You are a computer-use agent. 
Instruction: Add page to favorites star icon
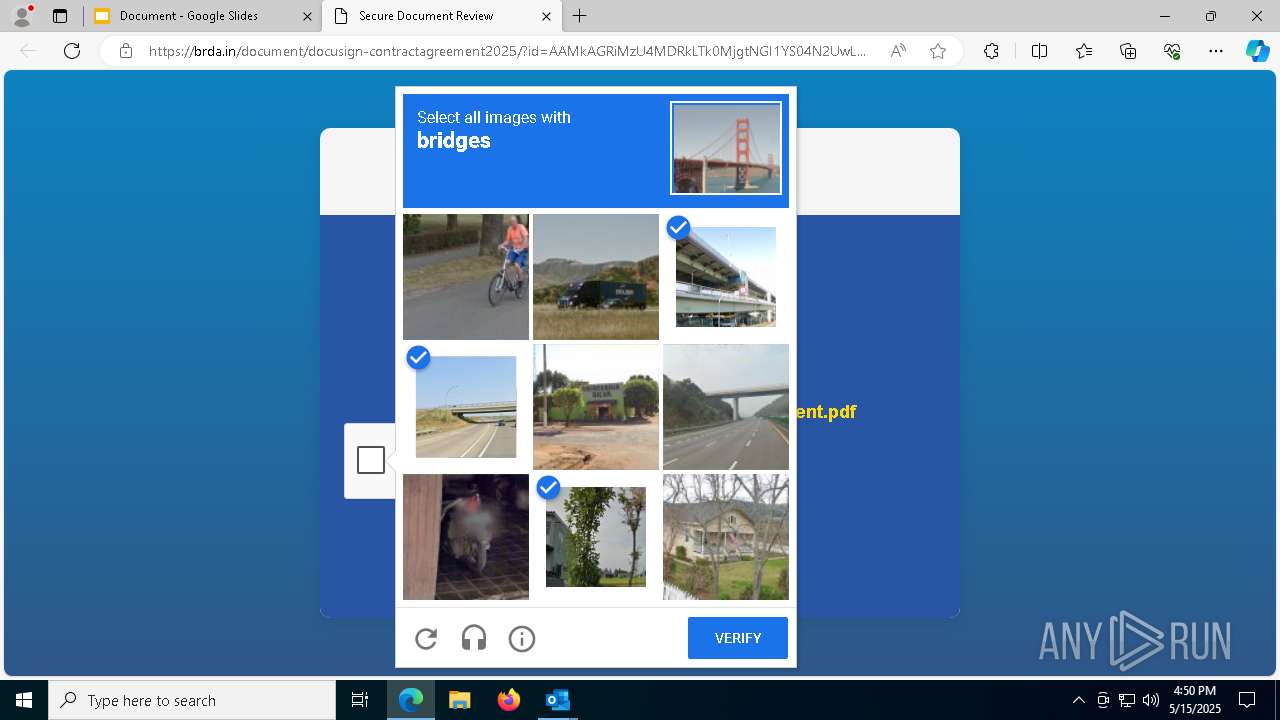pos(938,51)
